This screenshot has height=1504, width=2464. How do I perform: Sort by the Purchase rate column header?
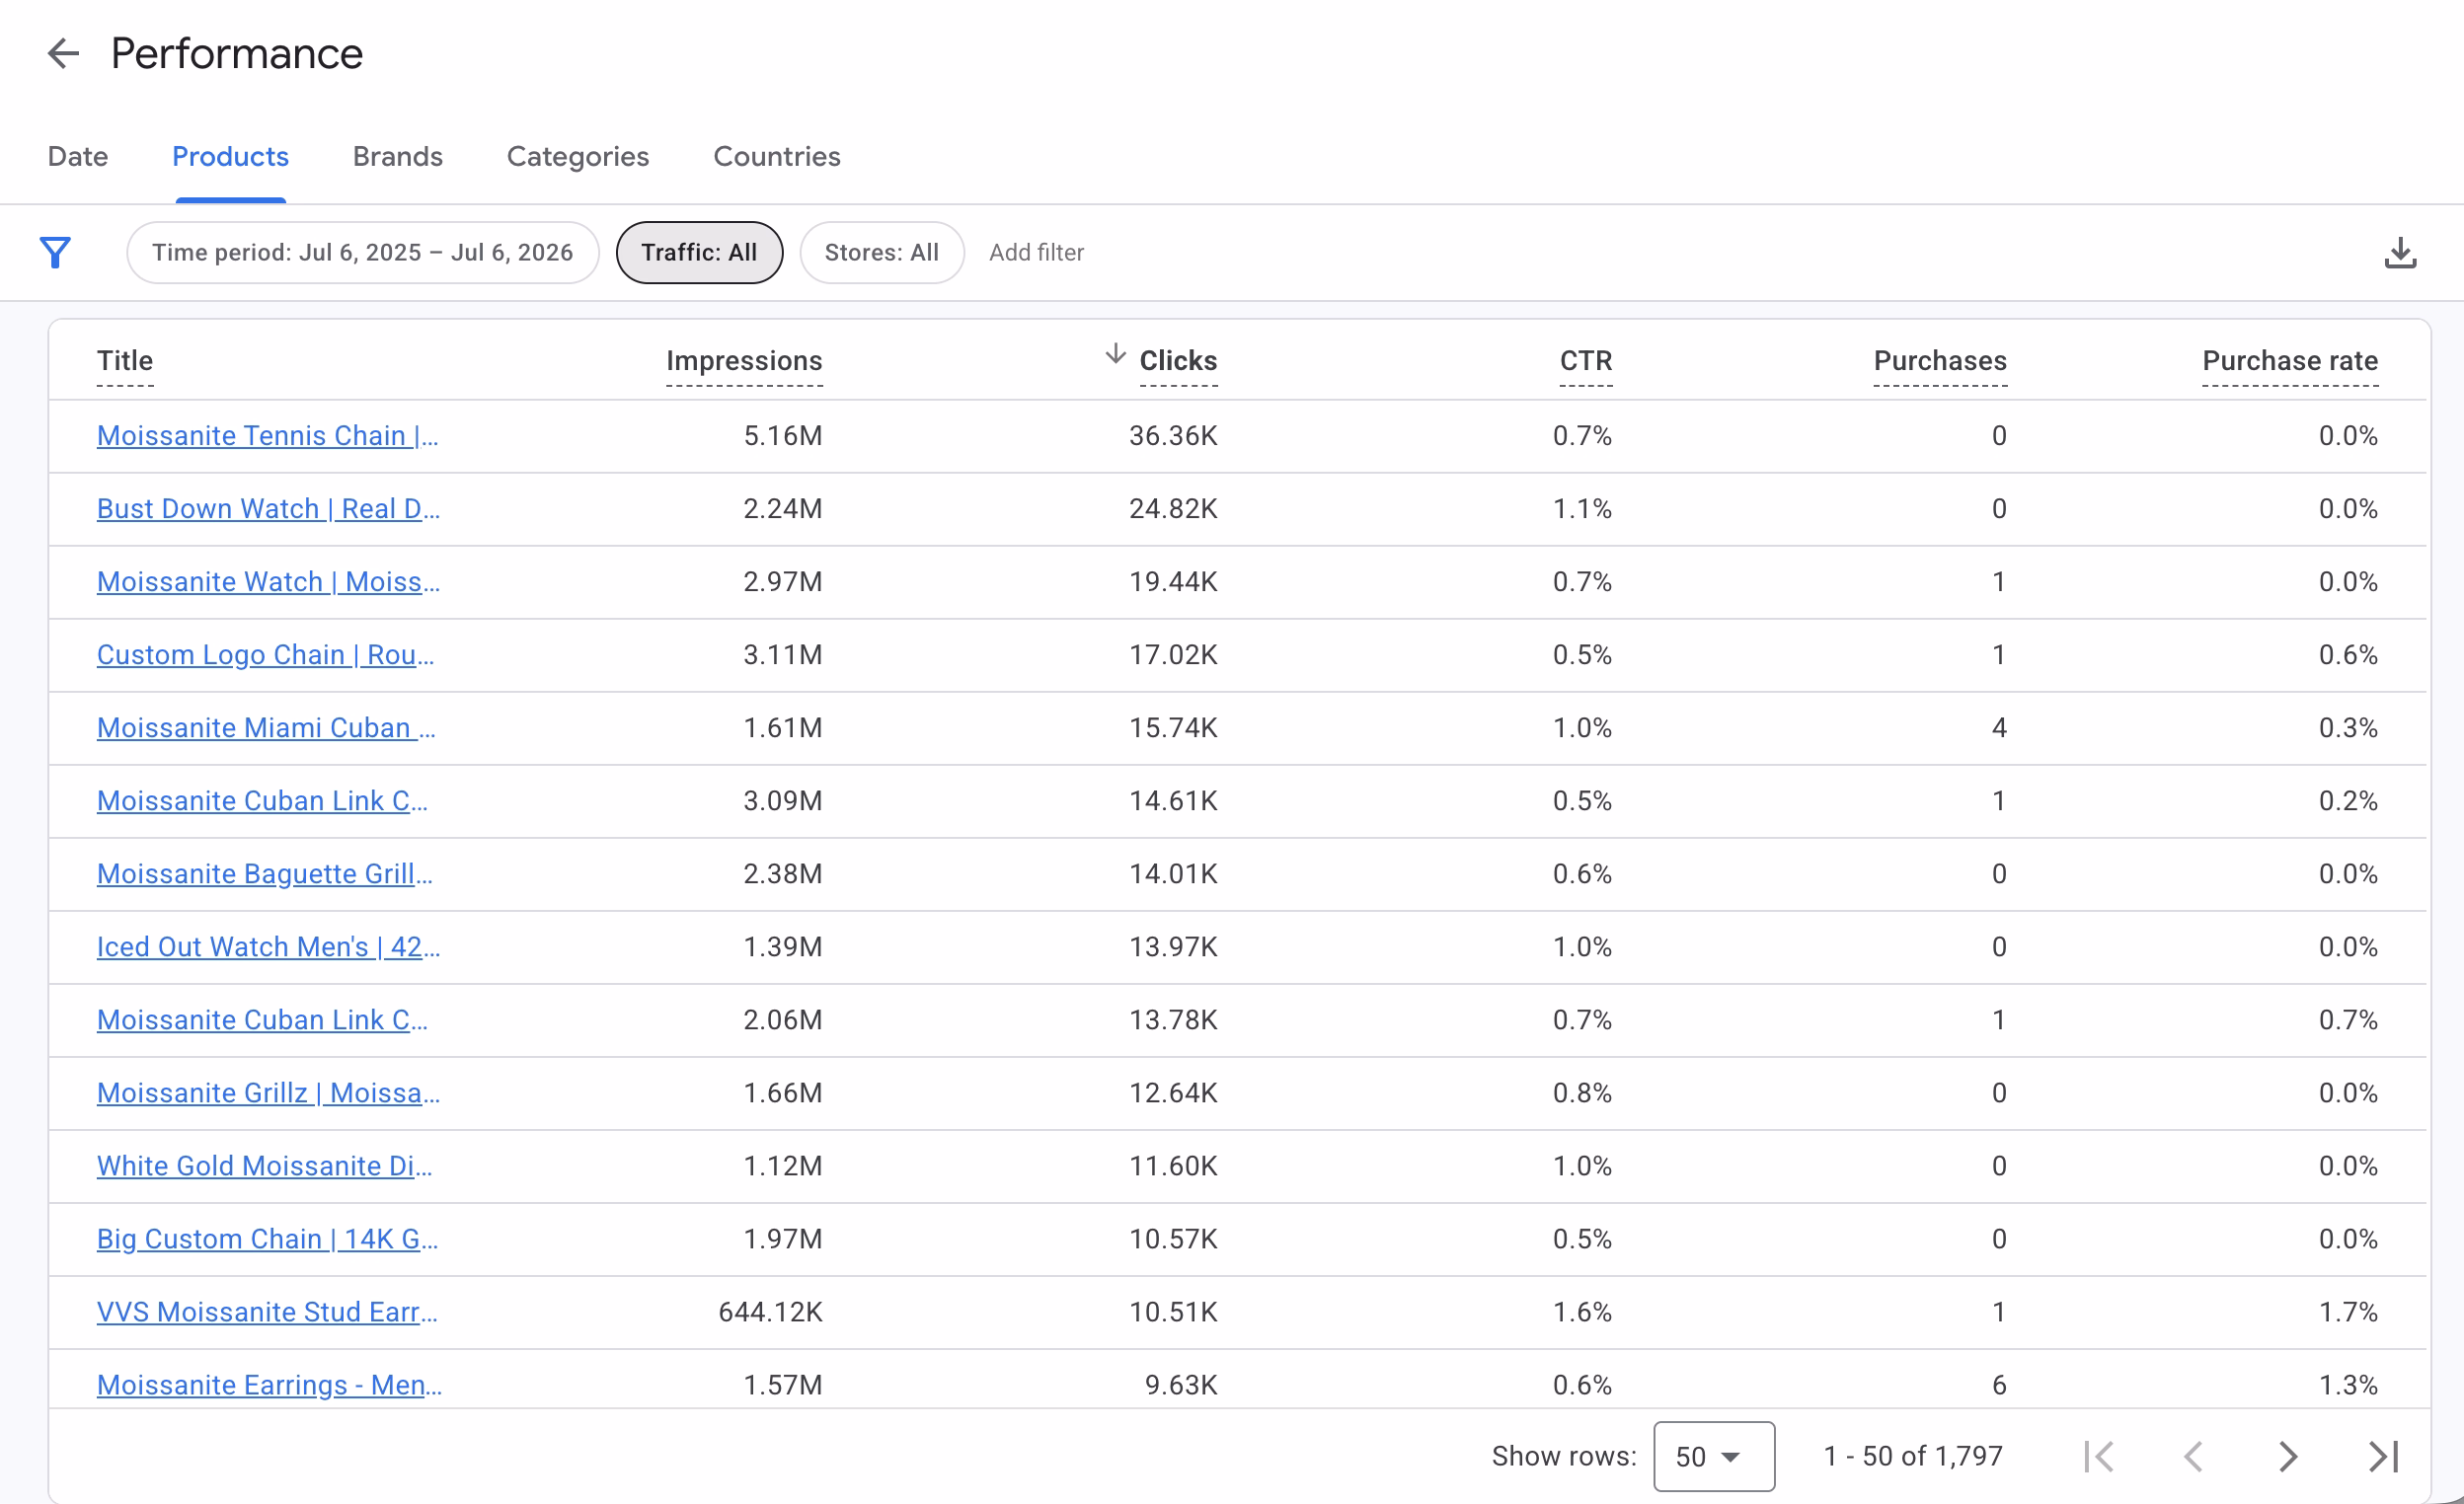tap(2290, 361)
